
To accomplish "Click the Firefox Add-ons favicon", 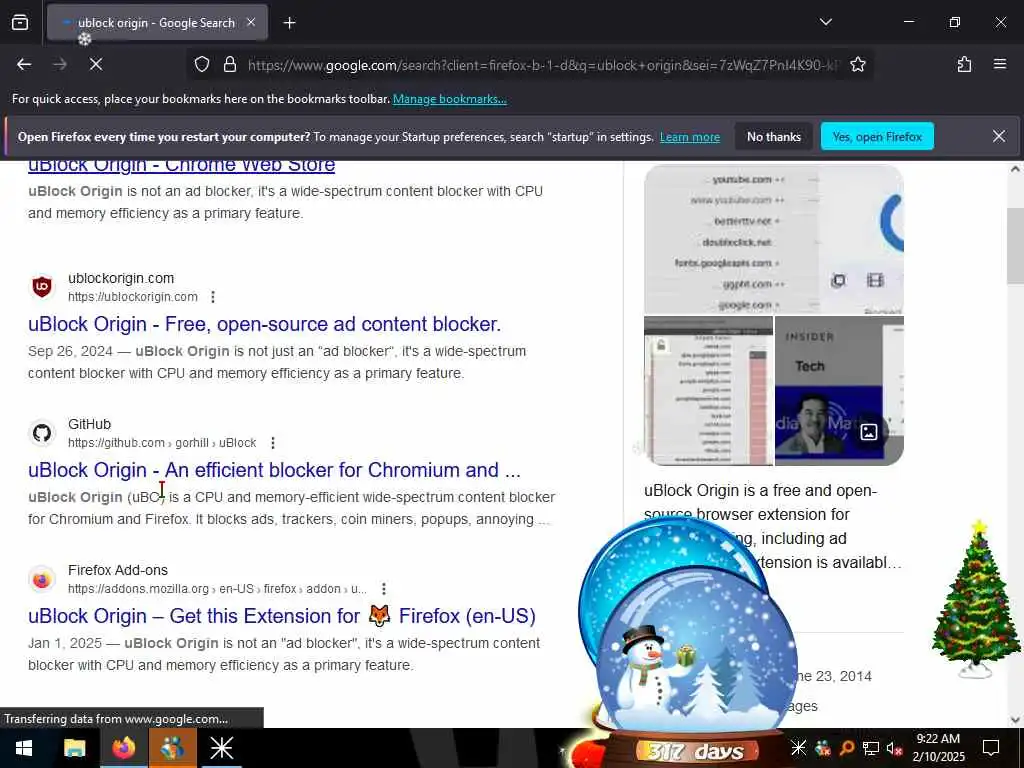I will 42,579.
